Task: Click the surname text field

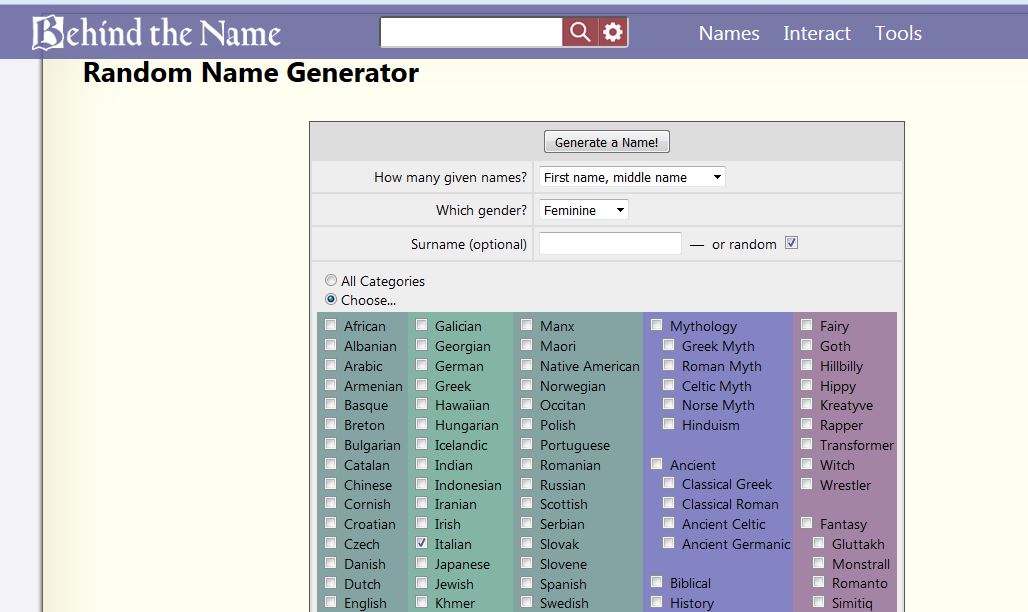Action: pos(610,243)
